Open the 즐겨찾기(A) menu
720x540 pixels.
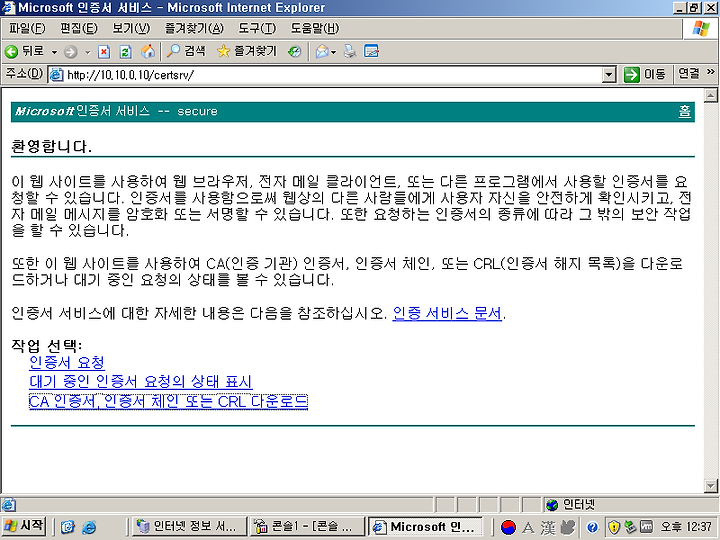click(x=194, y=28)
